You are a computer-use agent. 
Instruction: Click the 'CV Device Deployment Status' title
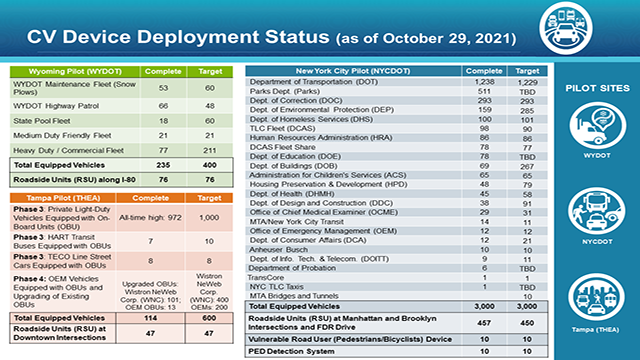click(x=178, y=37)
